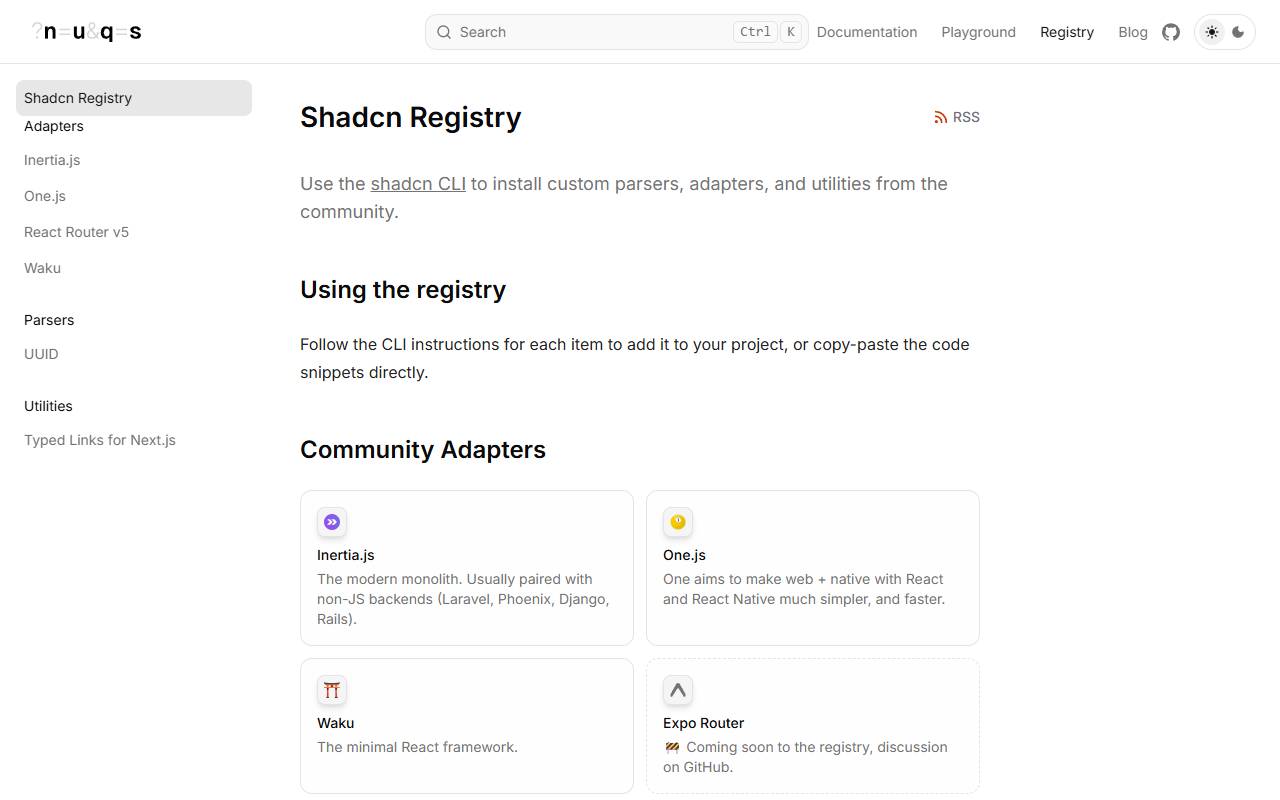Open the One.js card title
This screenshot has width=1280, height=800.
click(684, 555)
